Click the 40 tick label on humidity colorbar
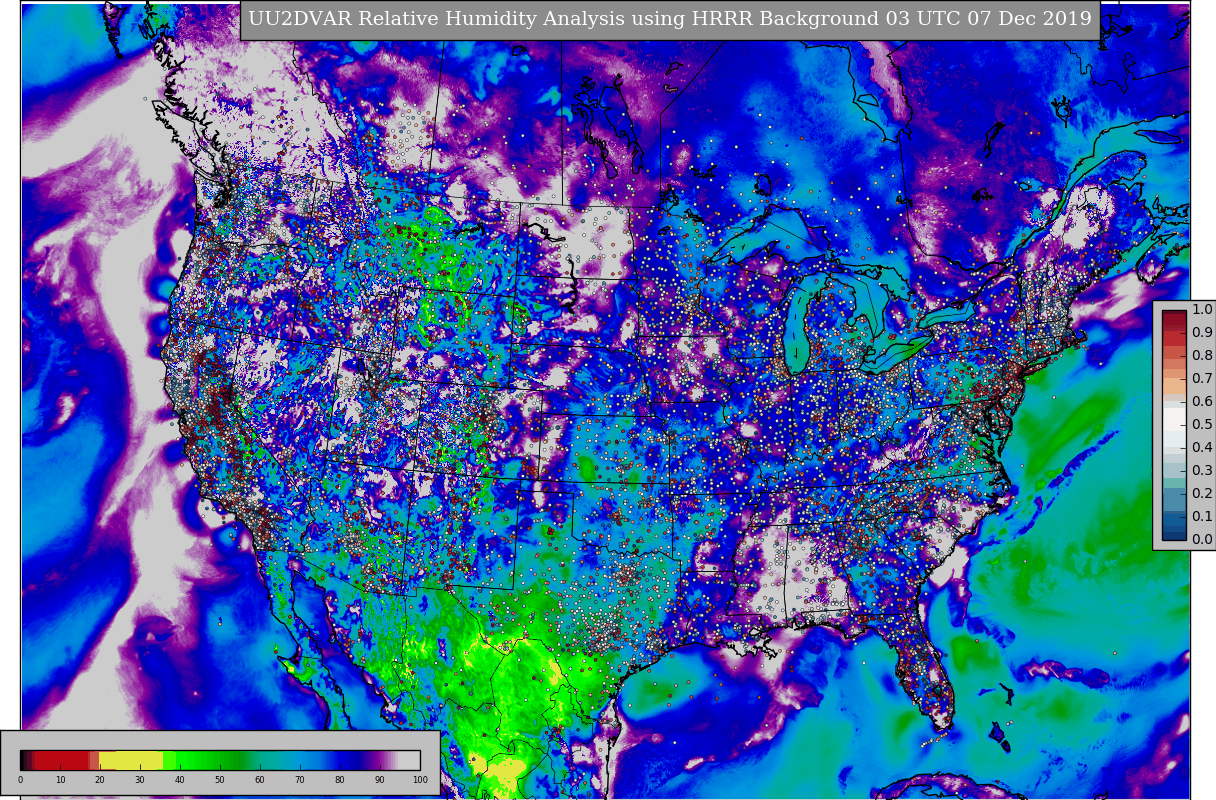The image size is (1216, 800). coord(180,780)
